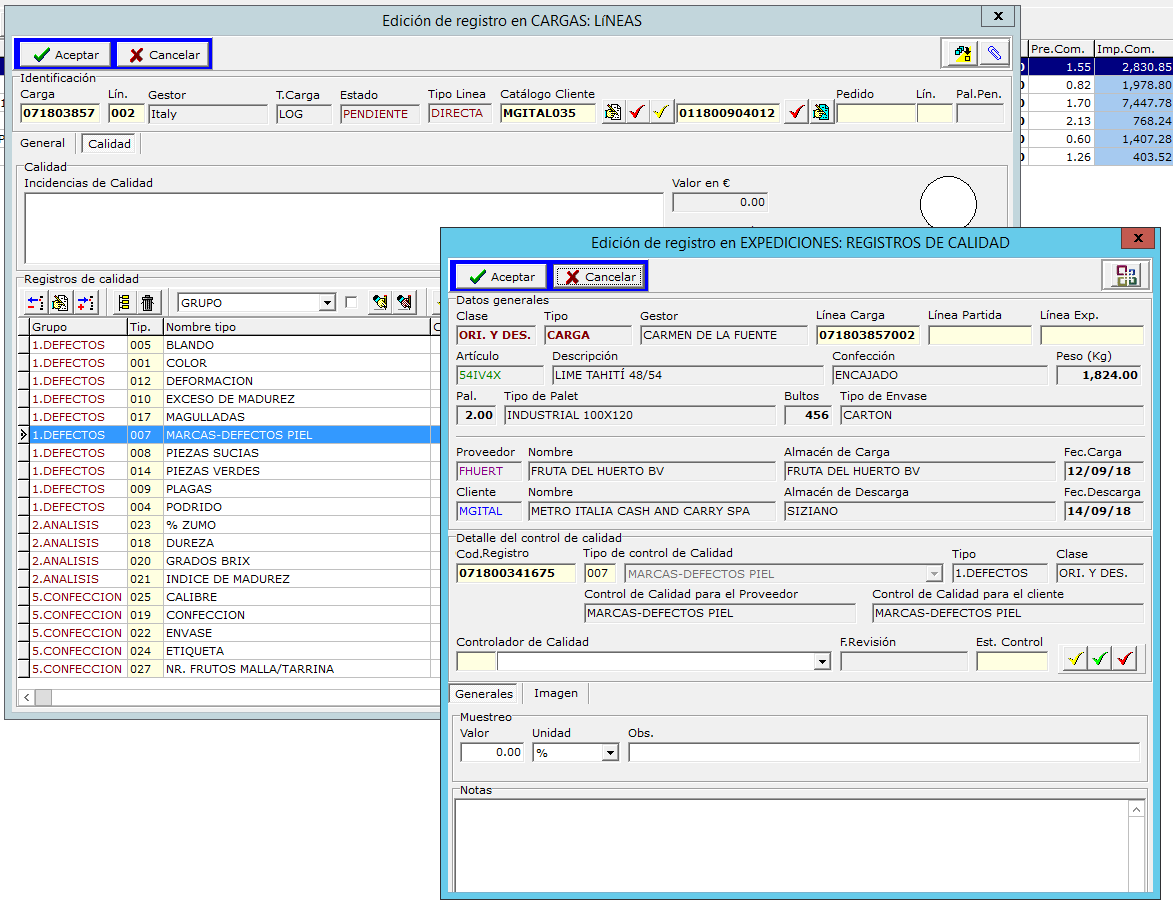The width and height of the screenshot is (1173, 907).
Task: Click the first toolbar icon in Registros de calidad
Action: click(x=35, y=303)
